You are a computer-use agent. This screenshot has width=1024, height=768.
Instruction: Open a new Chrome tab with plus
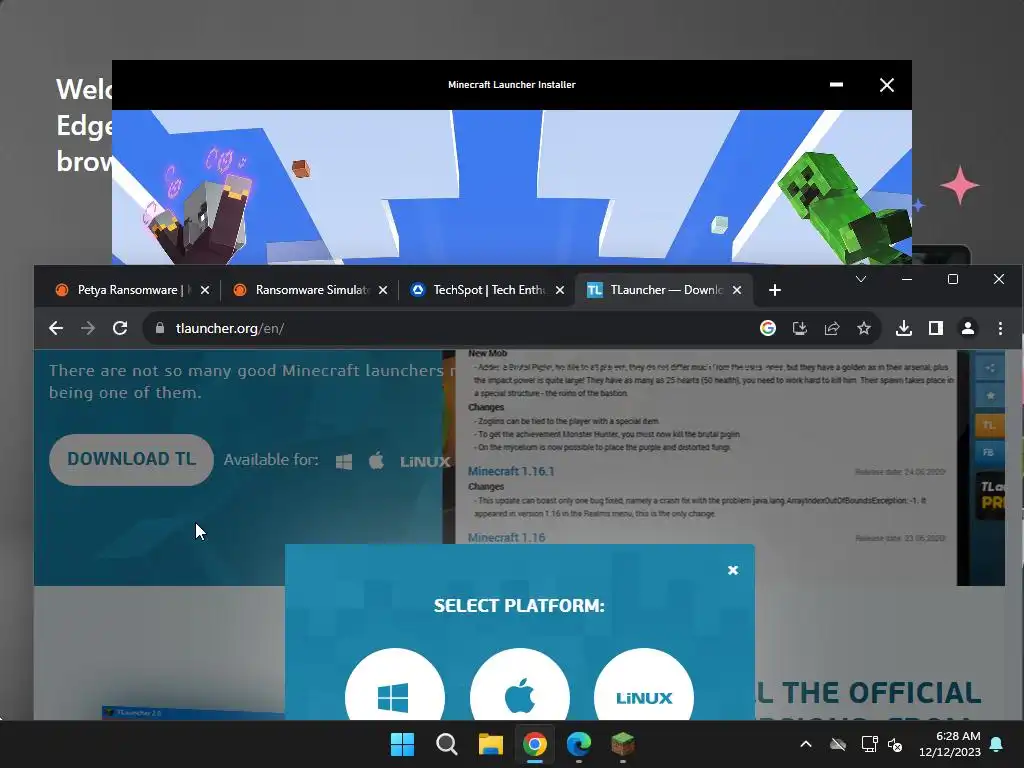tap(775, 290)
